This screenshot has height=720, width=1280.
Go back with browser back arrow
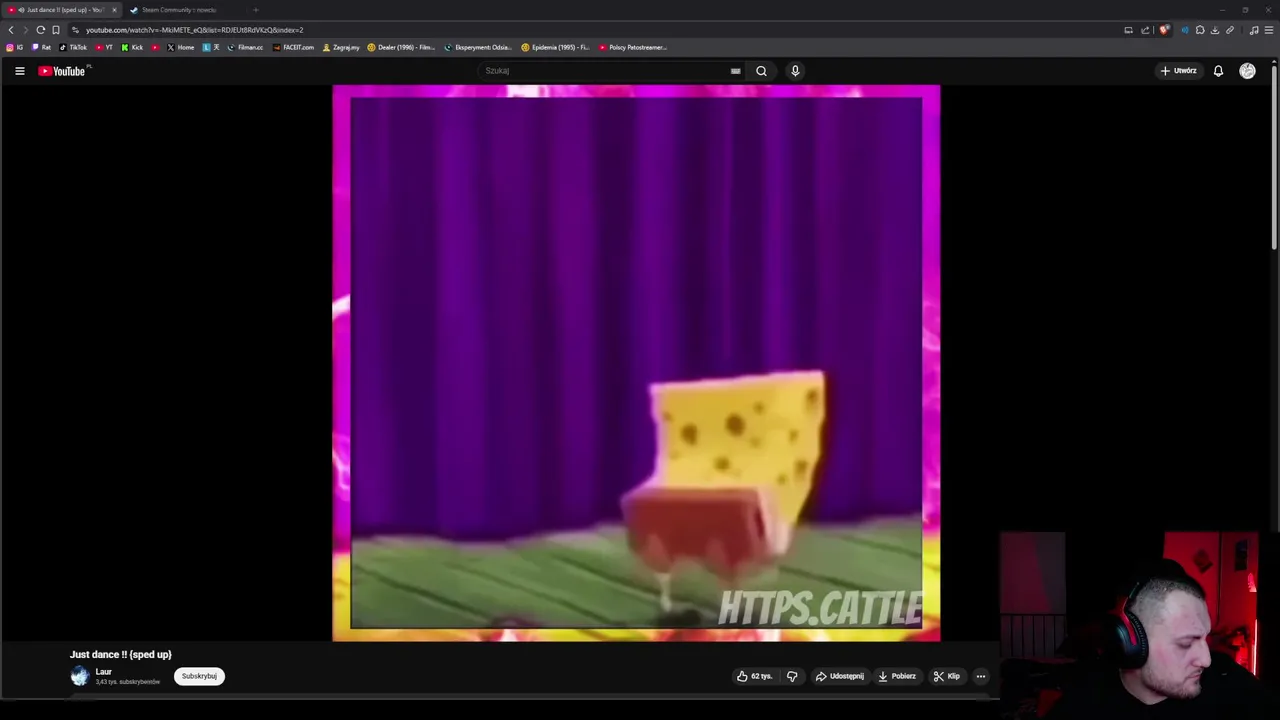point(11,30)
